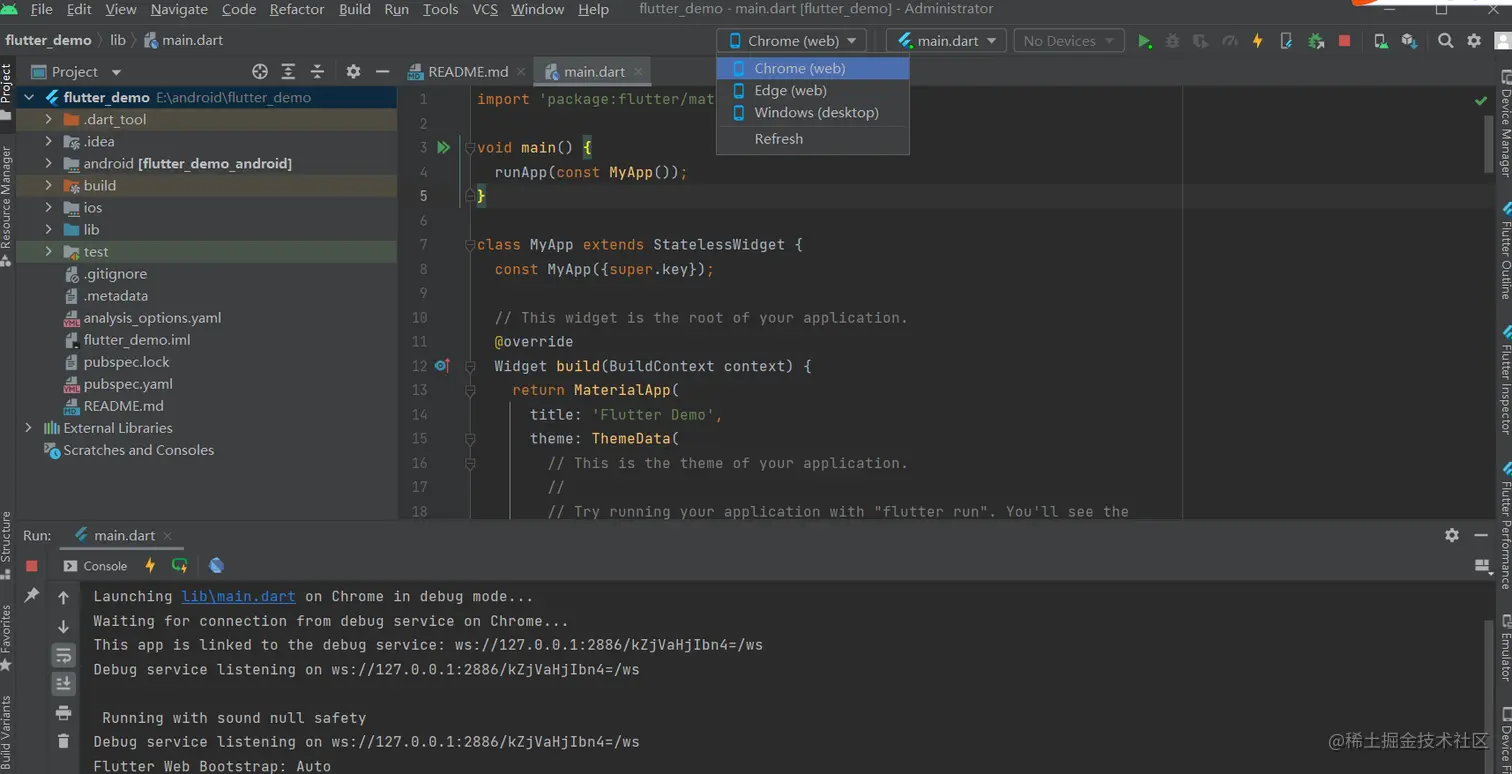The width and height of the screenshot is (1512, 774).
Task: Open the Refactor menu
Action: [297, 9]
